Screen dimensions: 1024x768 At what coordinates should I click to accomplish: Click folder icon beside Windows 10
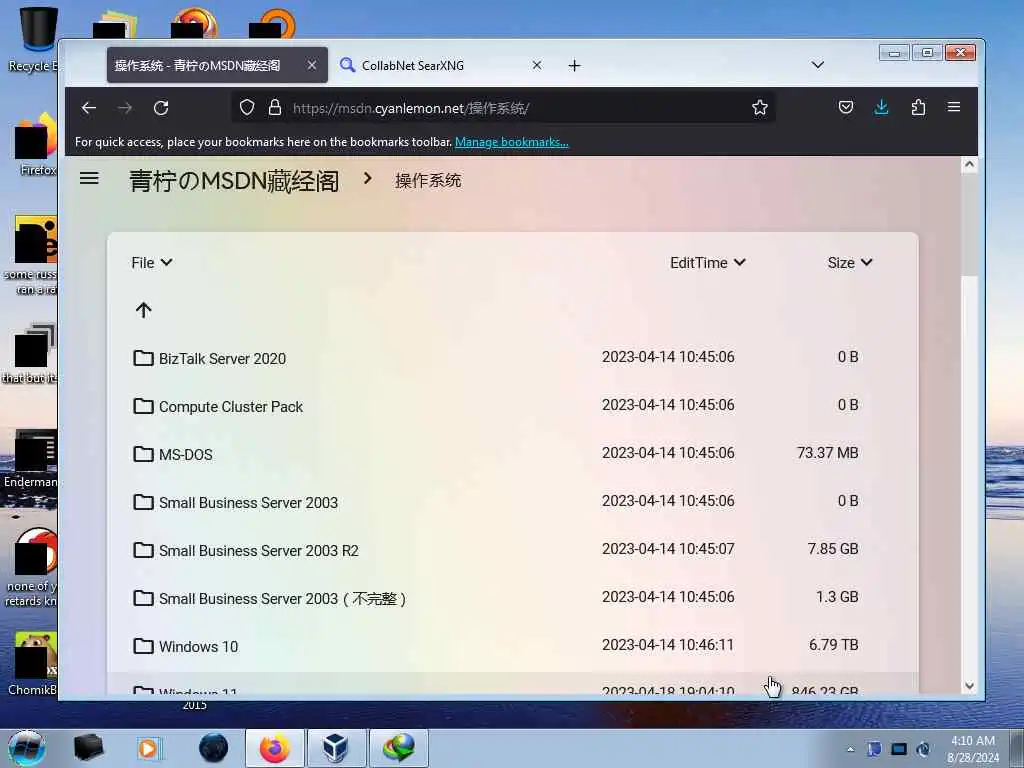pyautogui.click(x=143, y=646)
